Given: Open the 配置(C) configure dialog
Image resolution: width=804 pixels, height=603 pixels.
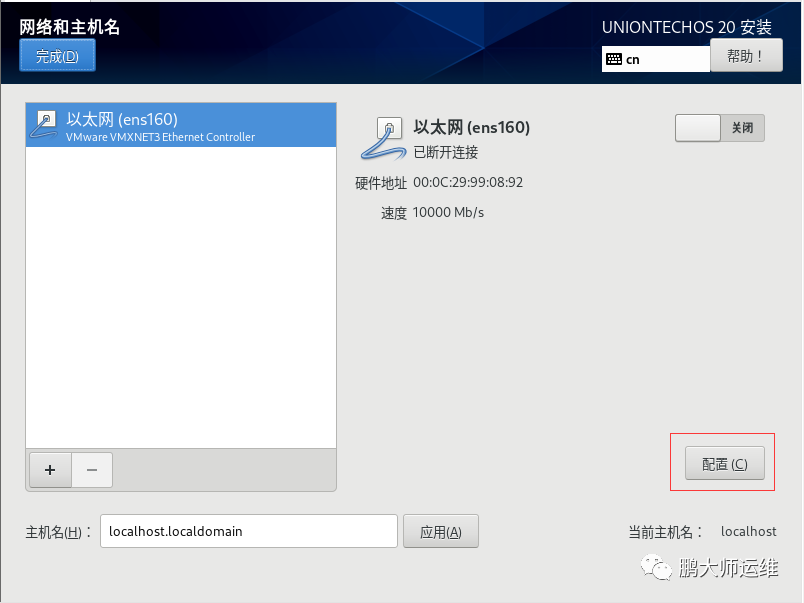Looking at the screenshot, I should click(725, 464).
